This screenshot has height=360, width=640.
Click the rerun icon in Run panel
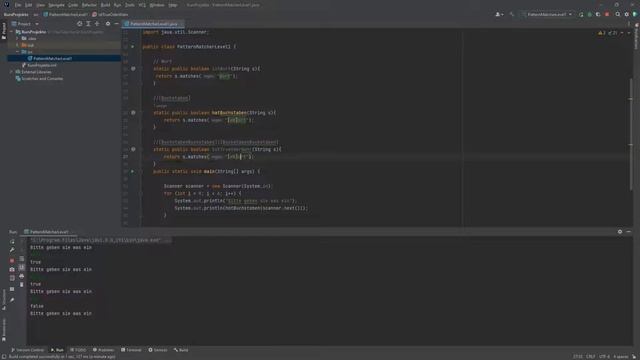pyautogui.click(x=12, y=242)
